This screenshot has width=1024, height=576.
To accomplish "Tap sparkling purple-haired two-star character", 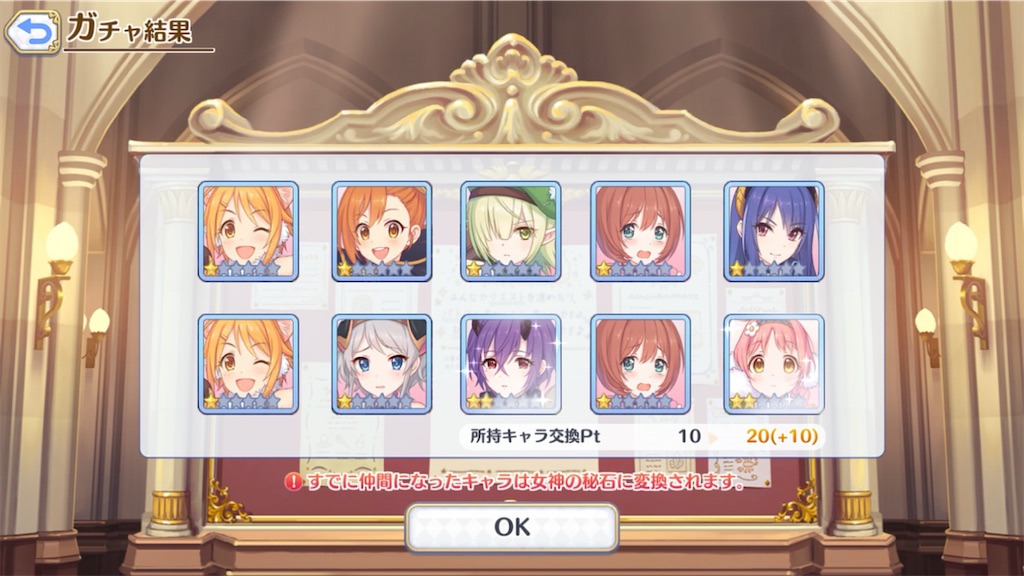I will 511,364.
